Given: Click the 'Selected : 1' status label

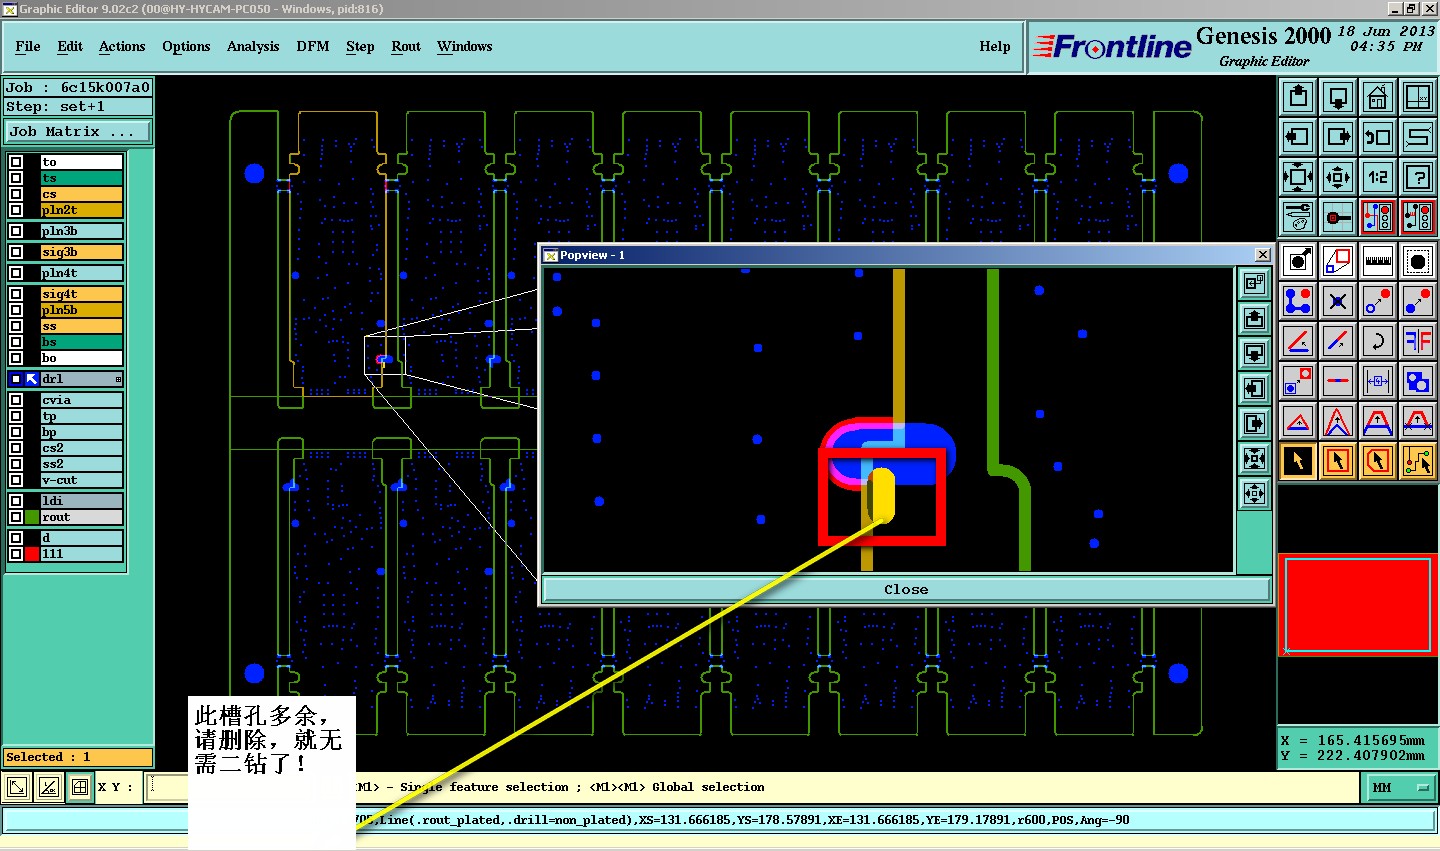Looking at the screenshot, I should (78, 757).
